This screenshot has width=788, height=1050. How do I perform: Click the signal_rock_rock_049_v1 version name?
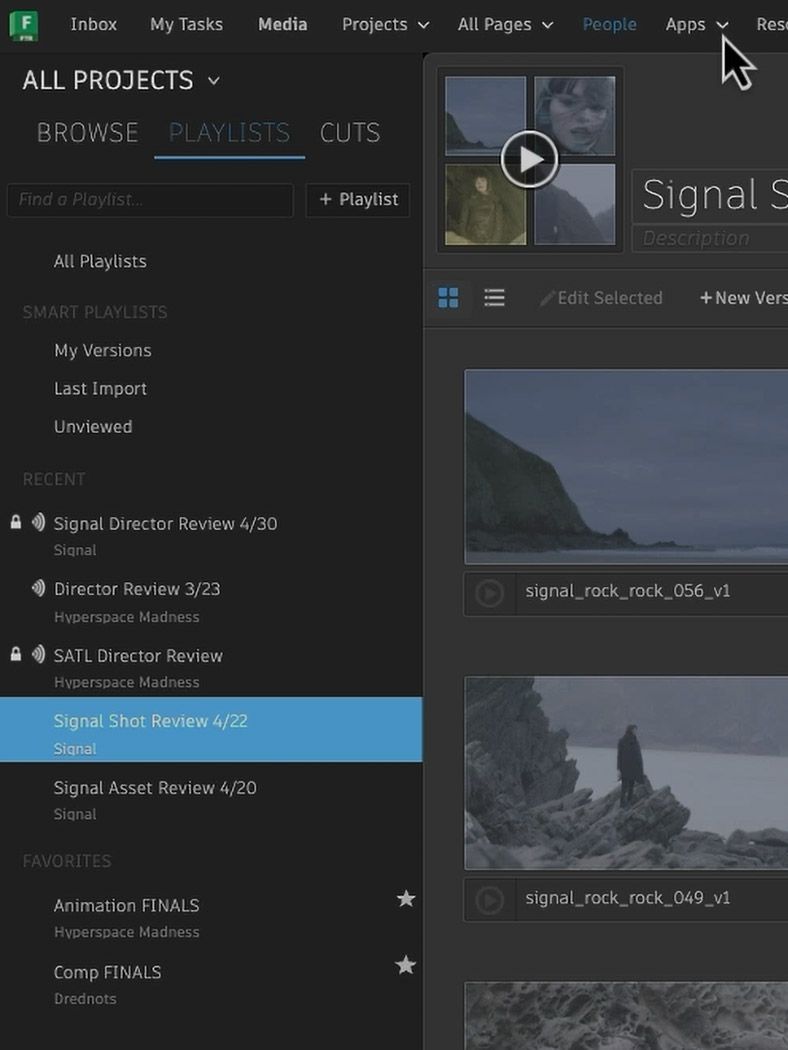[x=627, y=898]
